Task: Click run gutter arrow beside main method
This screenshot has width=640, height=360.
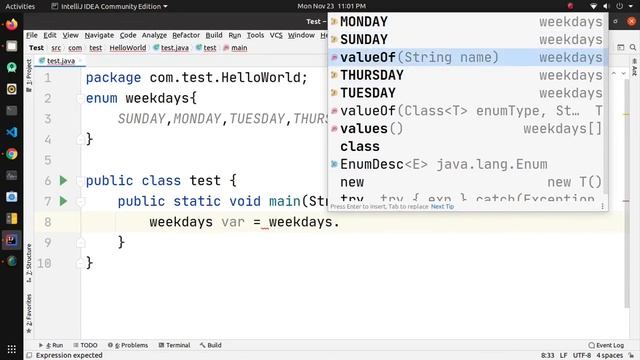Action: (x=63, y=201)
